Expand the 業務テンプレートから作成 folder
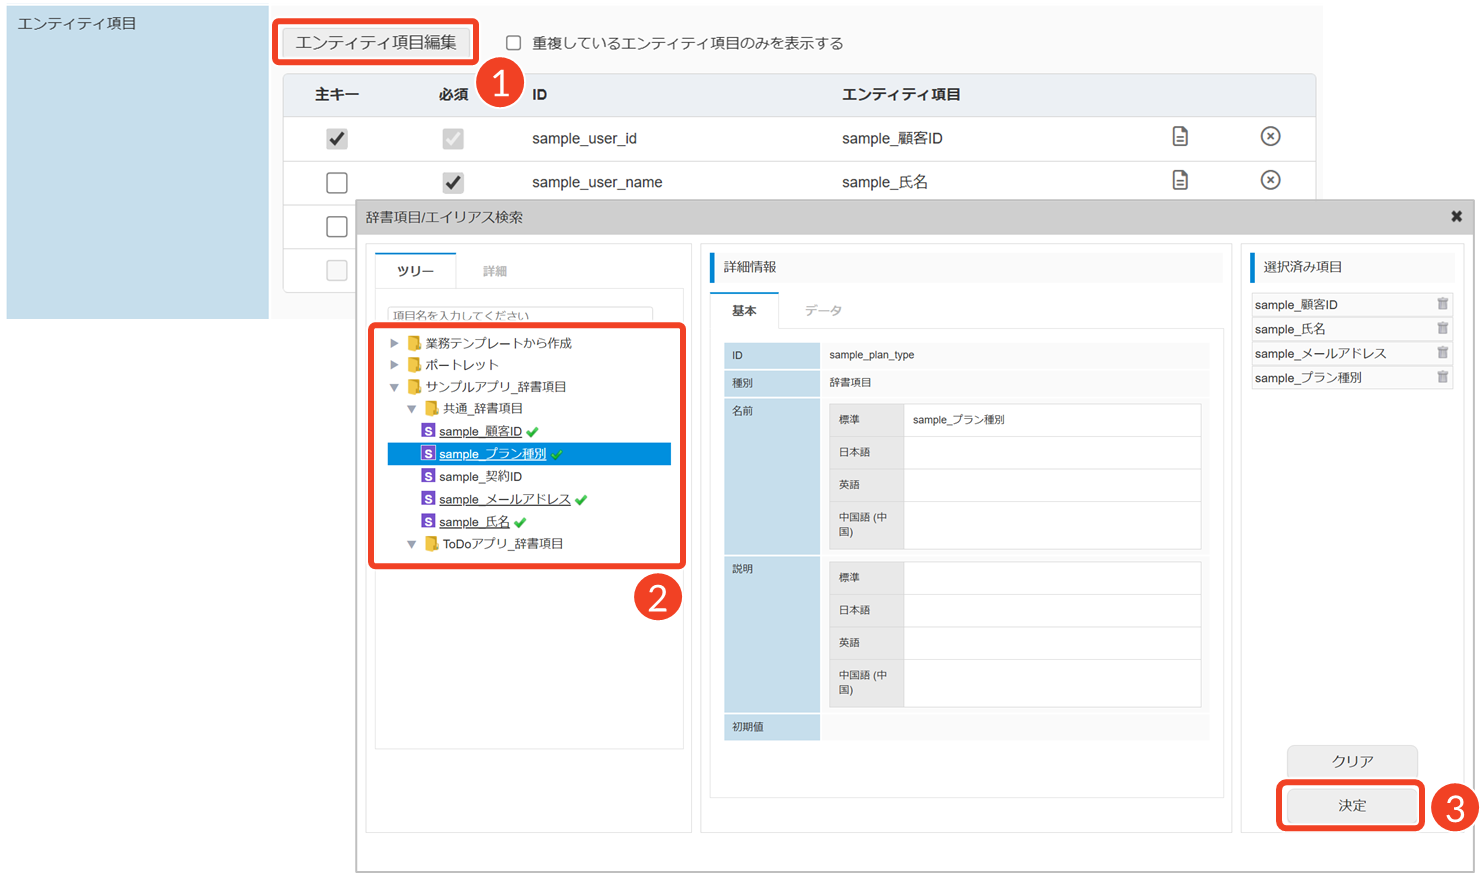1484x877 pixels. coord(394,343)
